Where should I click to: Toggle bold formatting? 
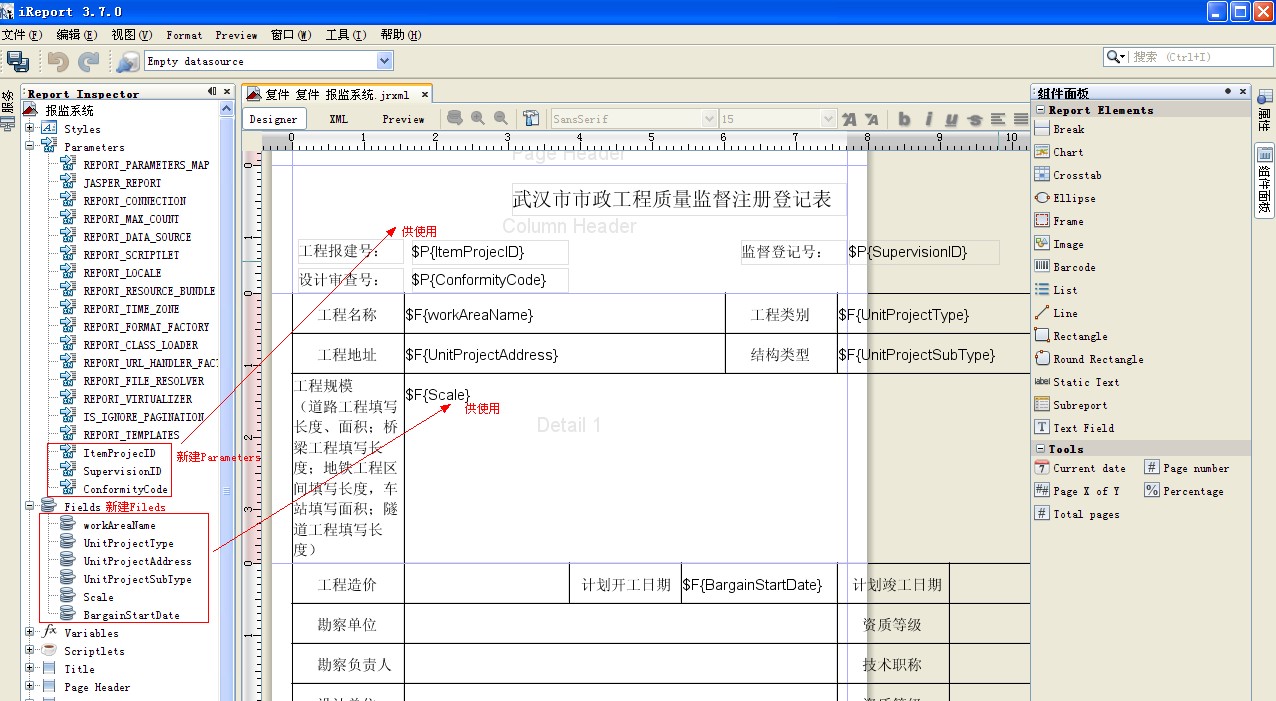(904, 119)
